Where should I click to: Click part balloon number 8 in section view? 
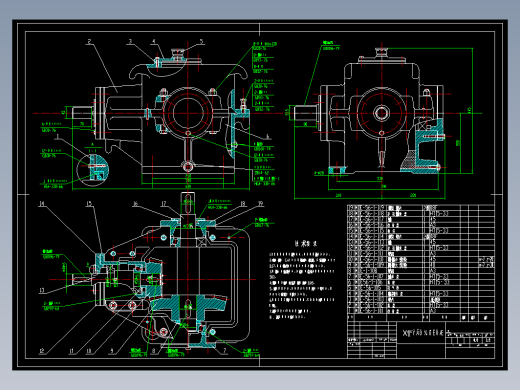coord(154,351)
